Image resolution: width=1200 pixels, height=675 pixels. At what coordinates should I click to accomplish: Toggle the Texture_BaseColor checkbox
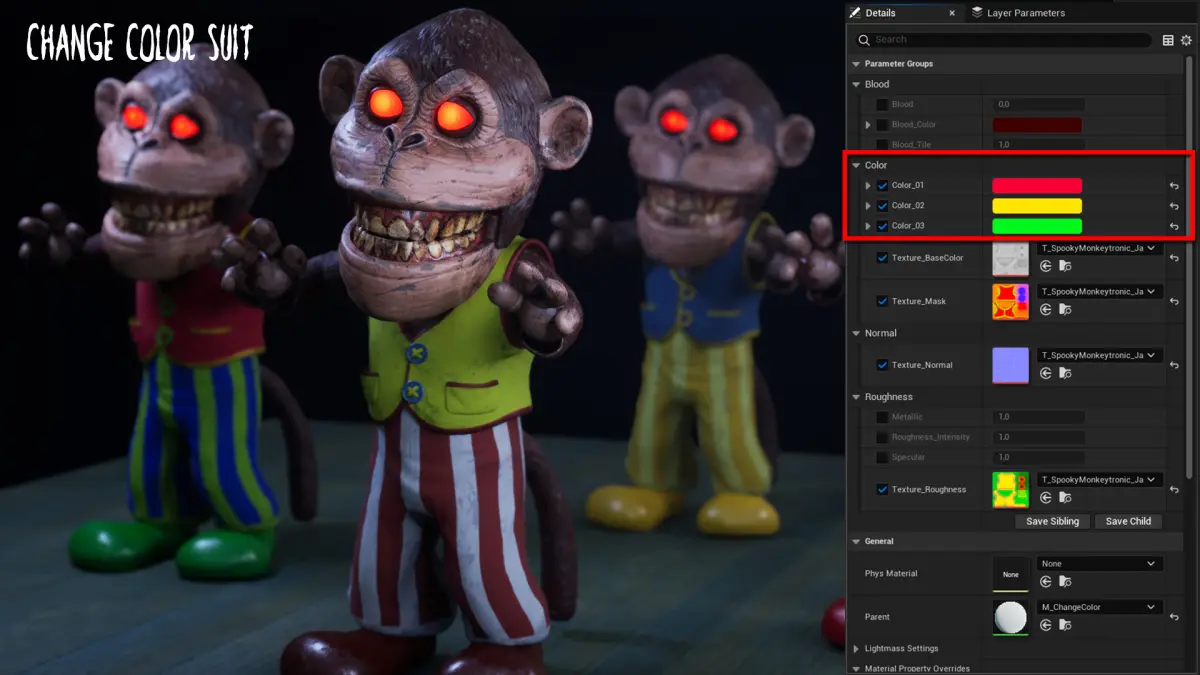click(882, 258)
